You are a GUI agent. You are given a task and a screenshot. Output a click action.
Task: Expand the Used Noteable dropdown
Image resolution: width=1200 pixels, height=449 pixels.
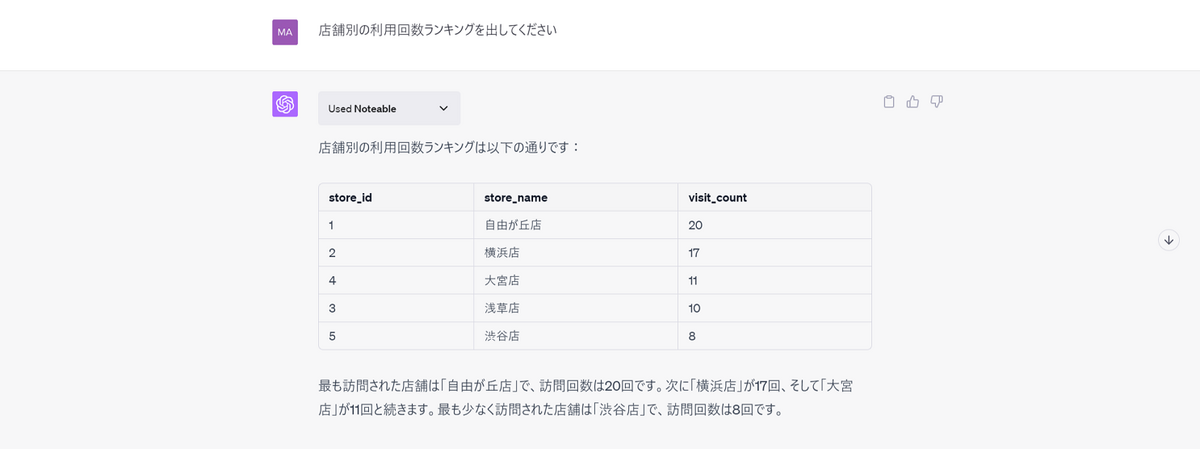(x=389, y=108)
